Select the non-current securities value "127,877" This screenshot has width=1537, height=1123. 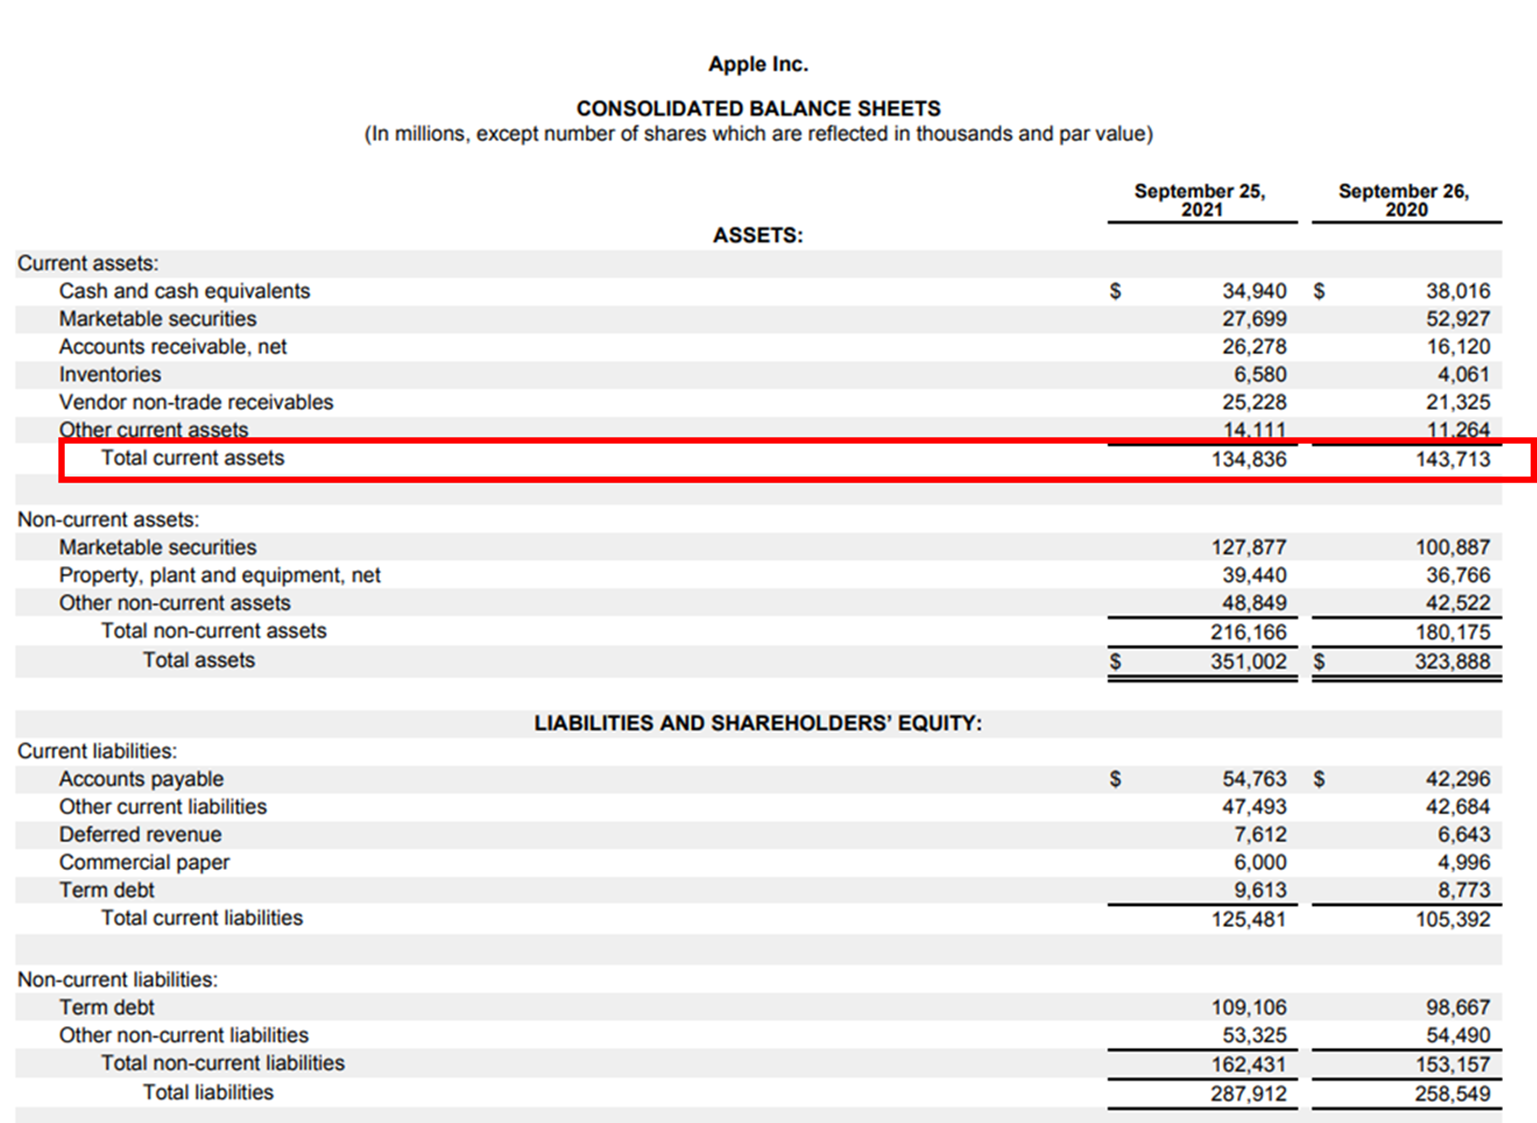click(x=1249, y=548)
